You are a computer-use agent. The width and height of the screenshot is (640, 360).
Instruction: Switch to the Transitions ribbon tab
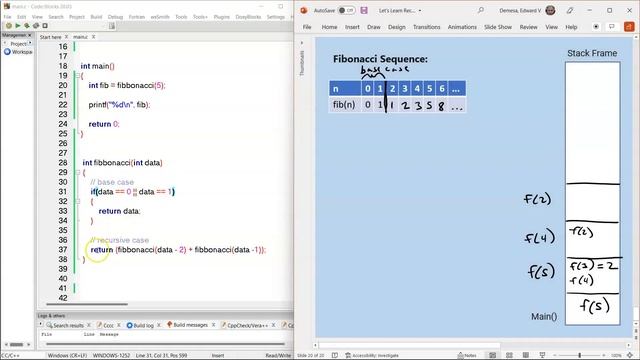pos(427,27)
